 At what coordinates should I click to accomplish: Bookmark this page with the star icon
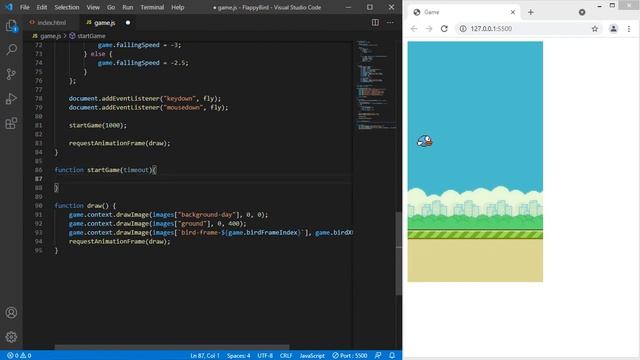(595, 29)
